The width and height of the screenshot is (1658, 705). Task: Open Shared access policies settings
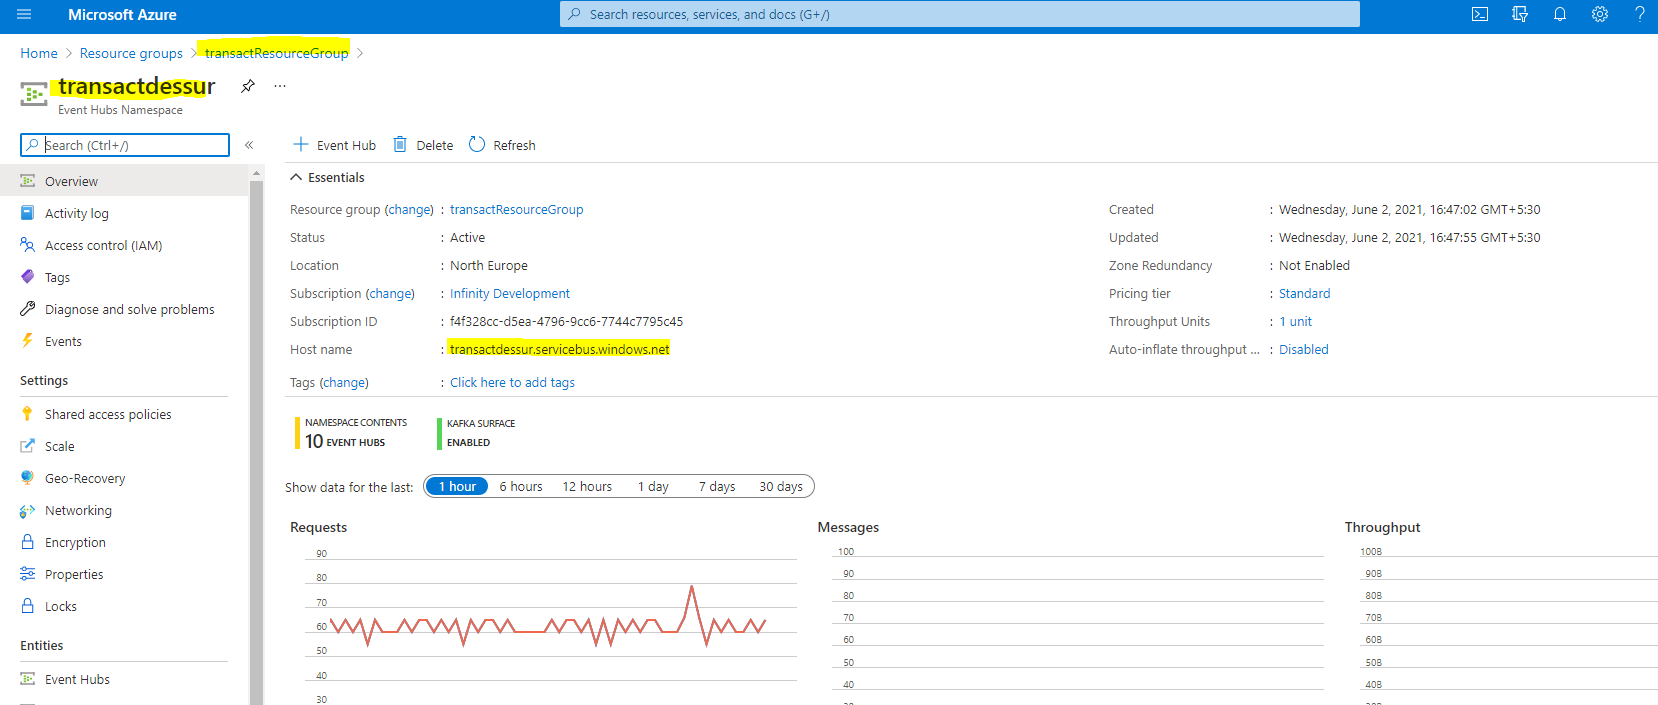coord(108,415)
